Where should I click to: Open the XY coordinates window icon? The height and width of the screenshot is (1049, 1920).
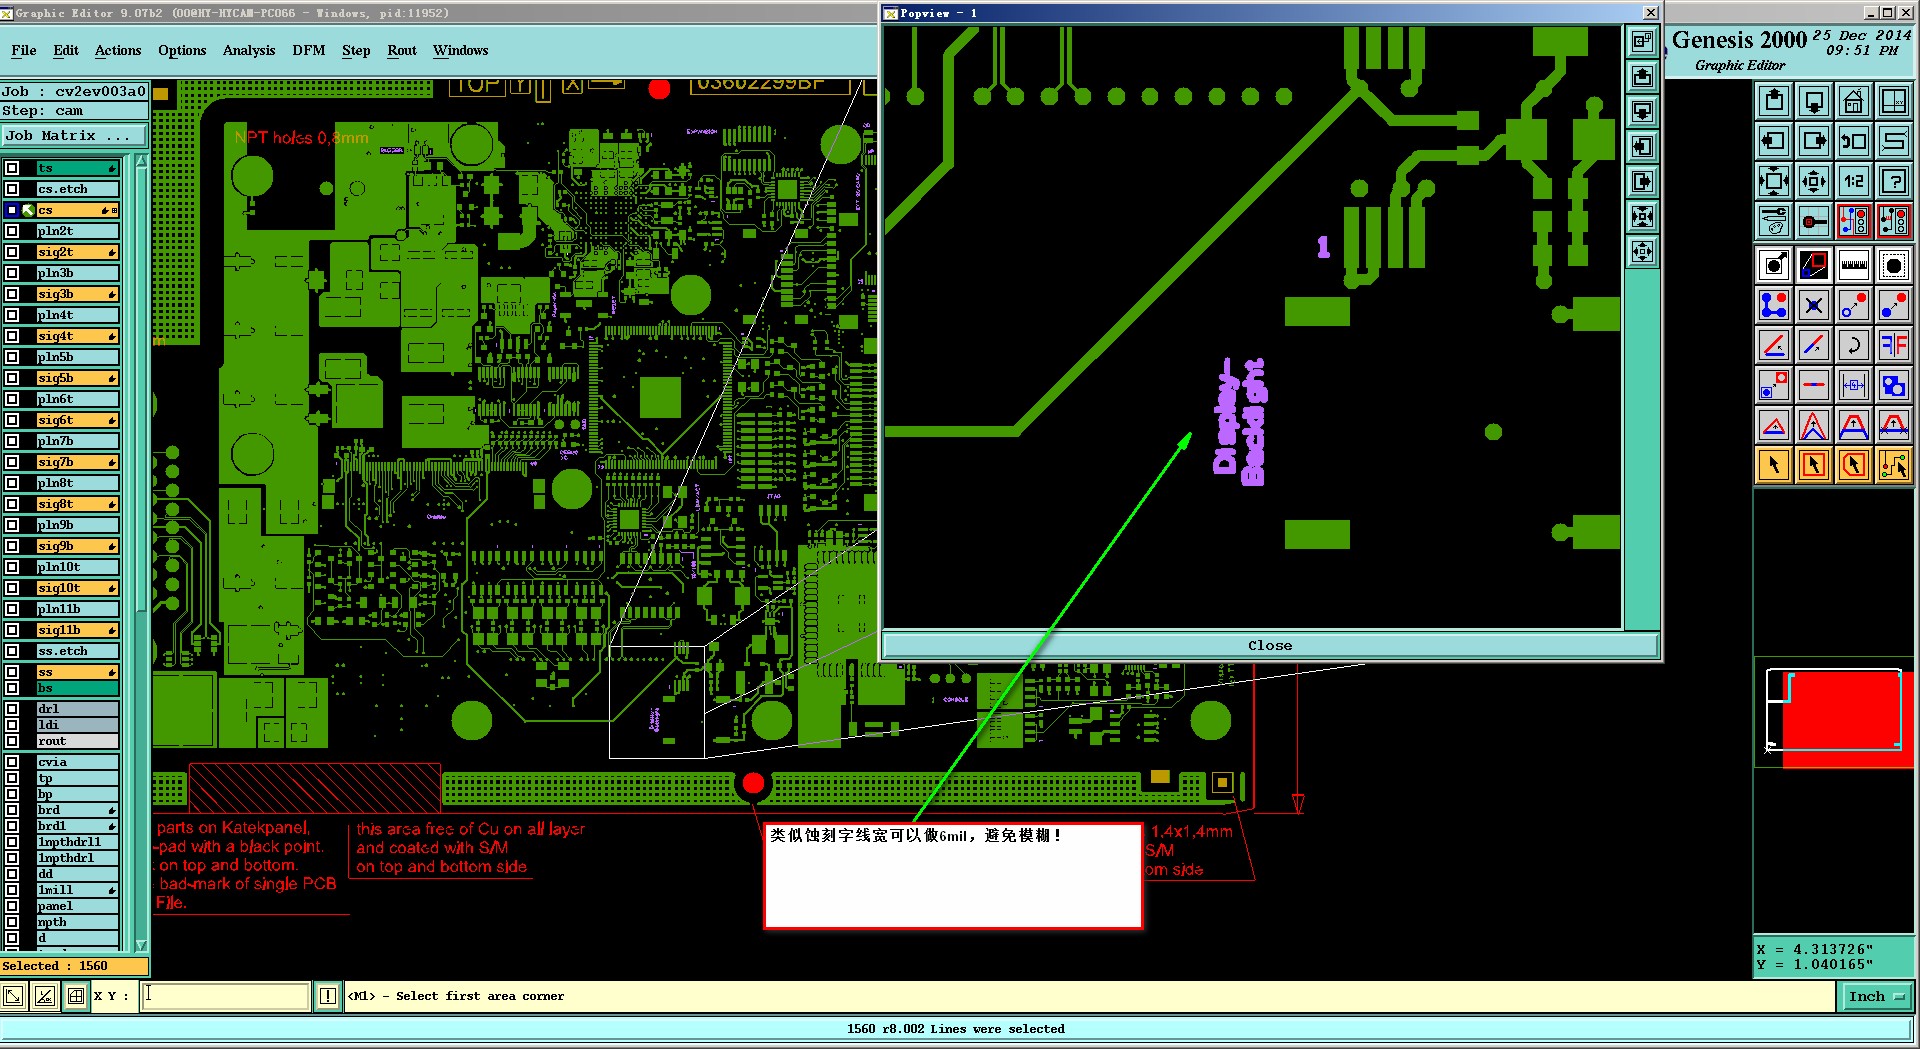tap(1893, 102)
